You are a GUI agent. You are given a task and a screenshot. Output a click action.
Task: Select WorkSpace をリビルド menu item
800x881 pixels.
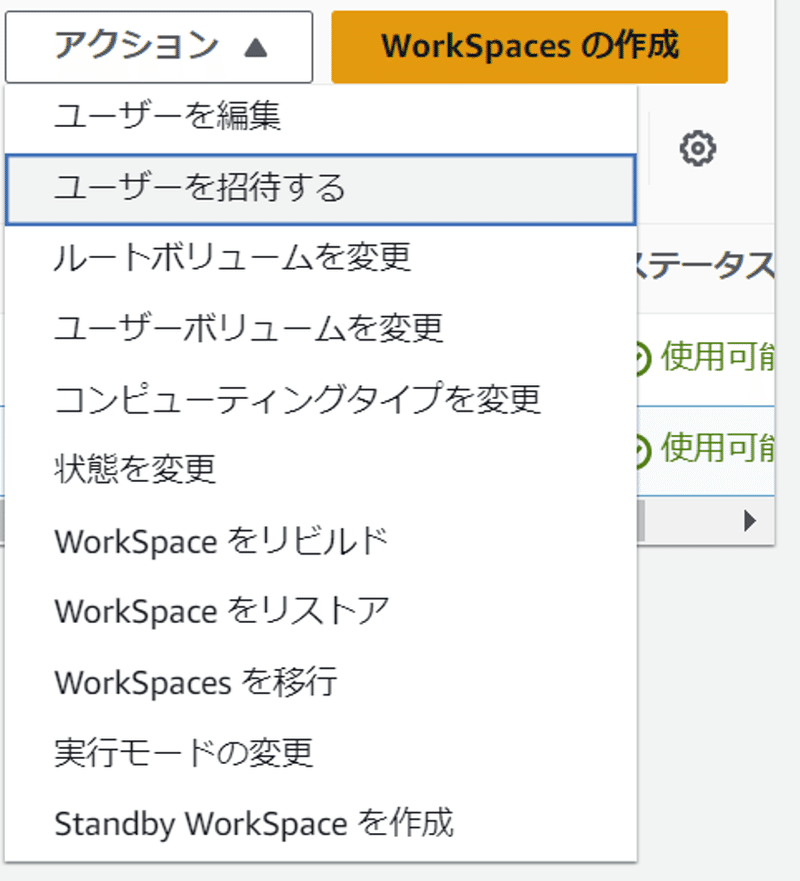pos(320,541)
